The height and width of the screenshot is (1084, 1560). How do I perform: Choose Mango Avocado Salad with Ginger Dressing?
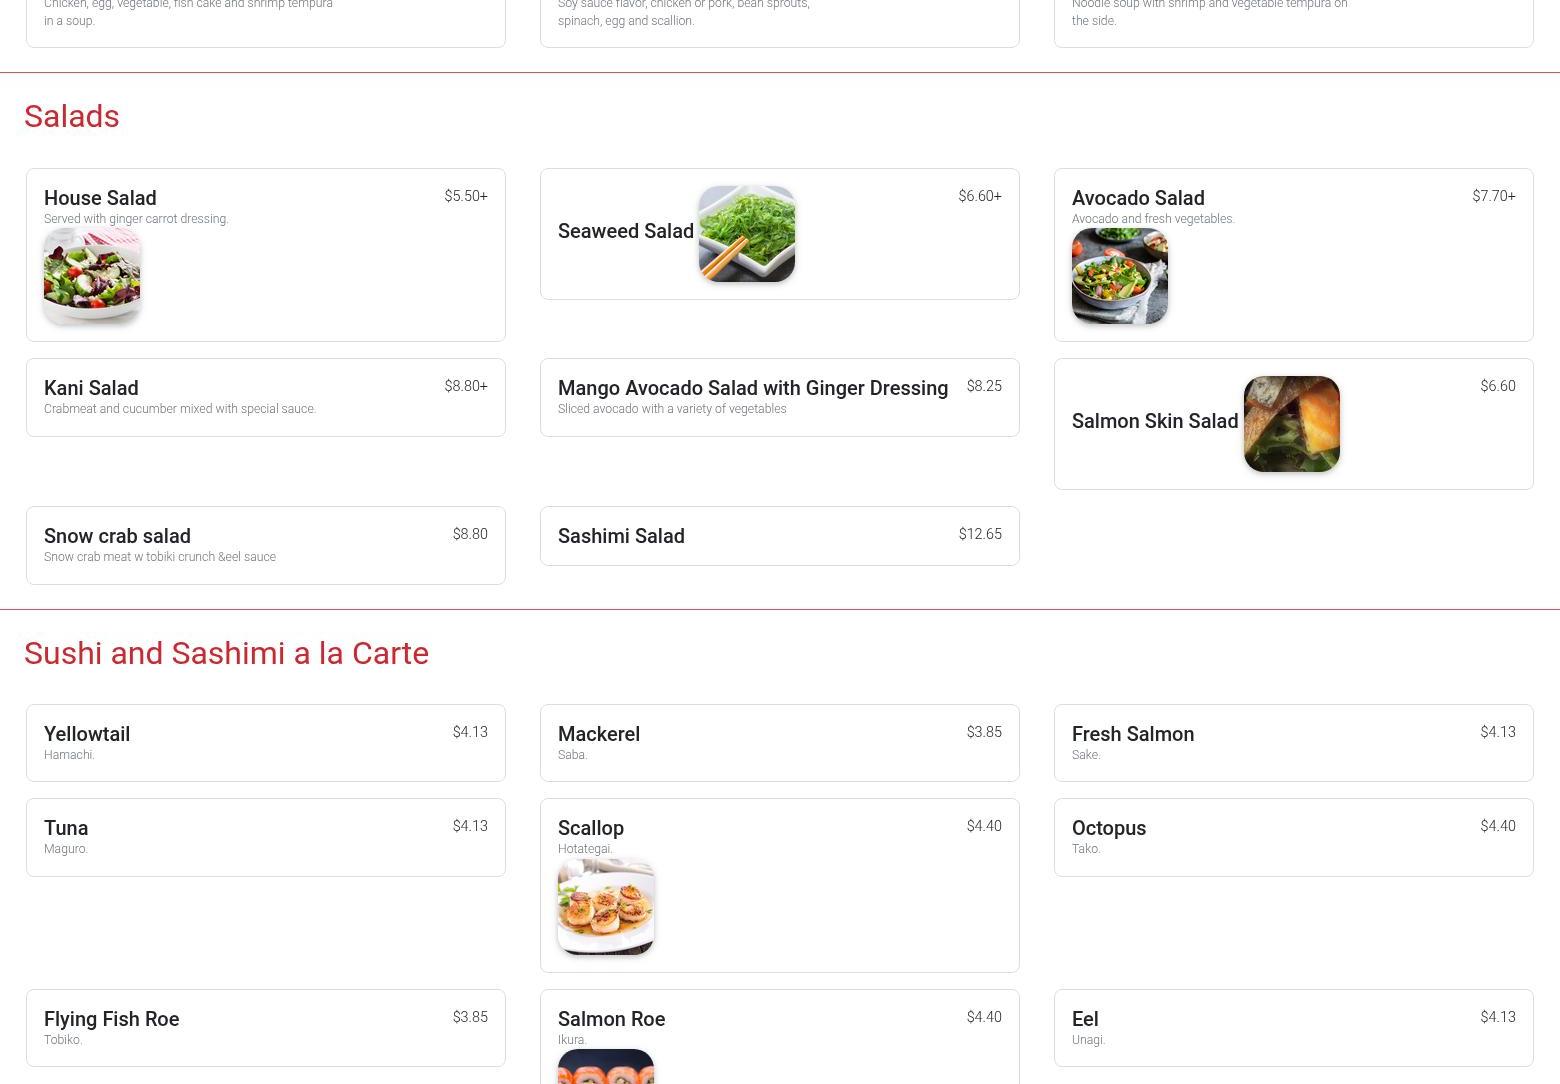pos(780,397)
